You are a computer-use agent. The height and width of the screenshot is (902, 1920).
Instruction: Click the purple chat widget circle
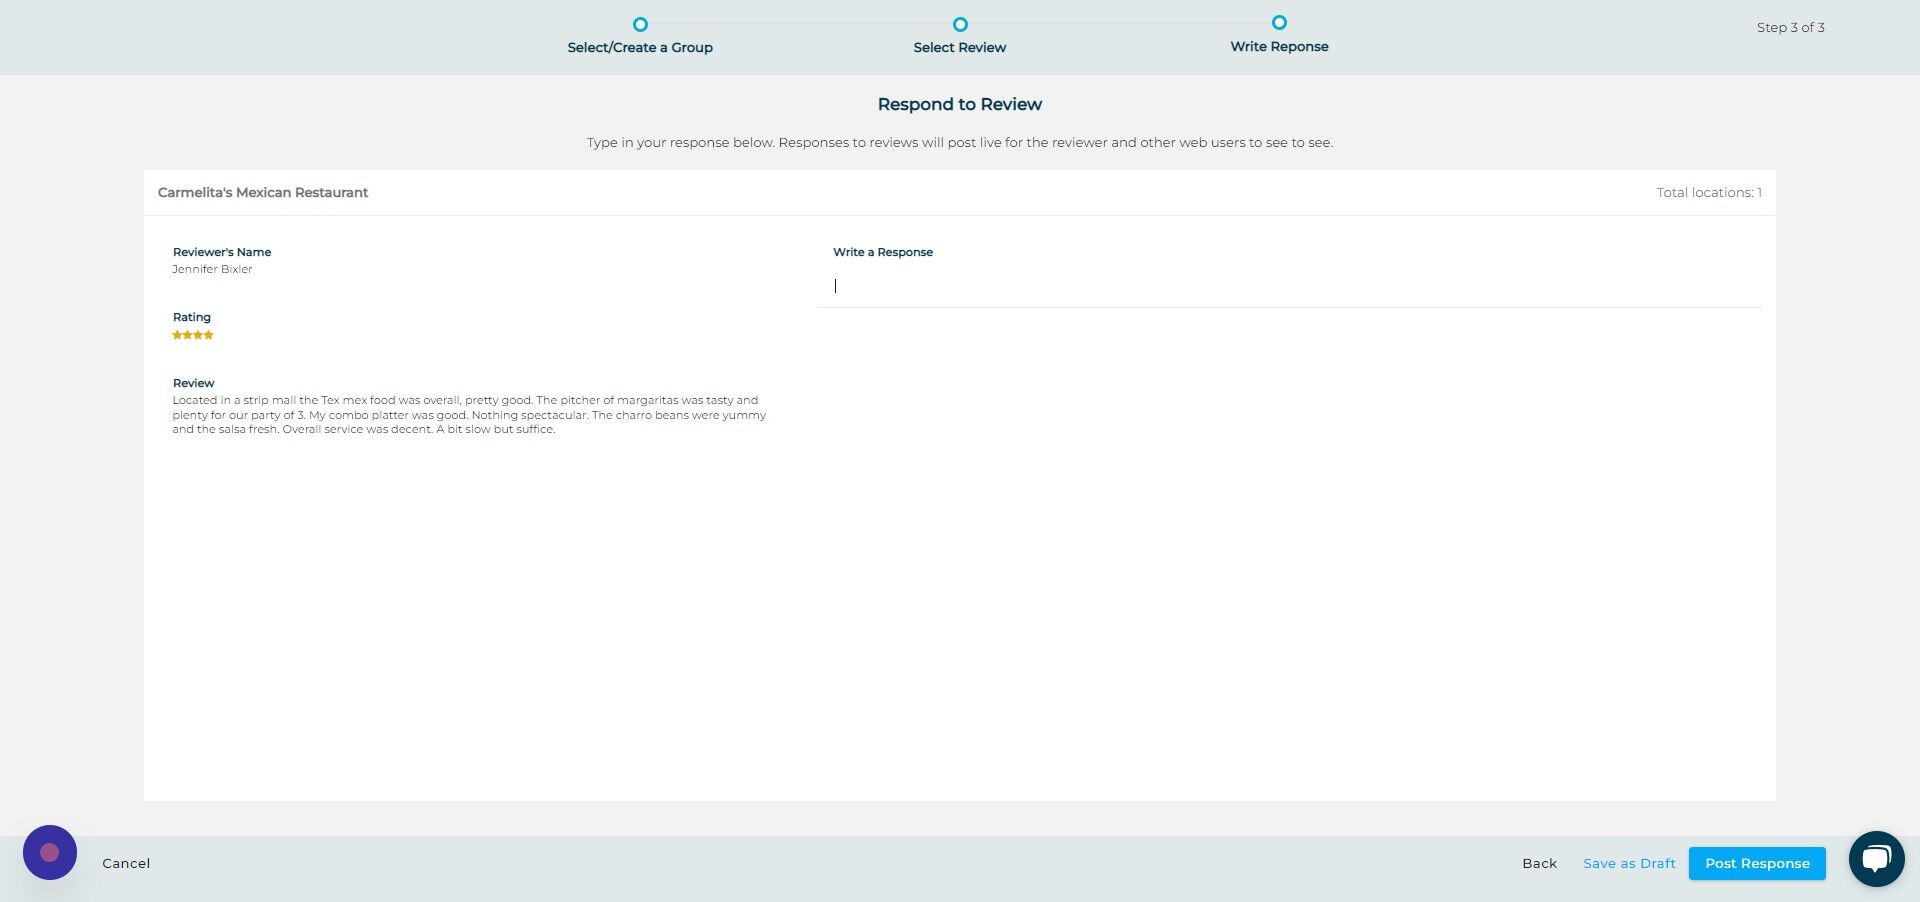pyautogui.click(x=49, y=852)
